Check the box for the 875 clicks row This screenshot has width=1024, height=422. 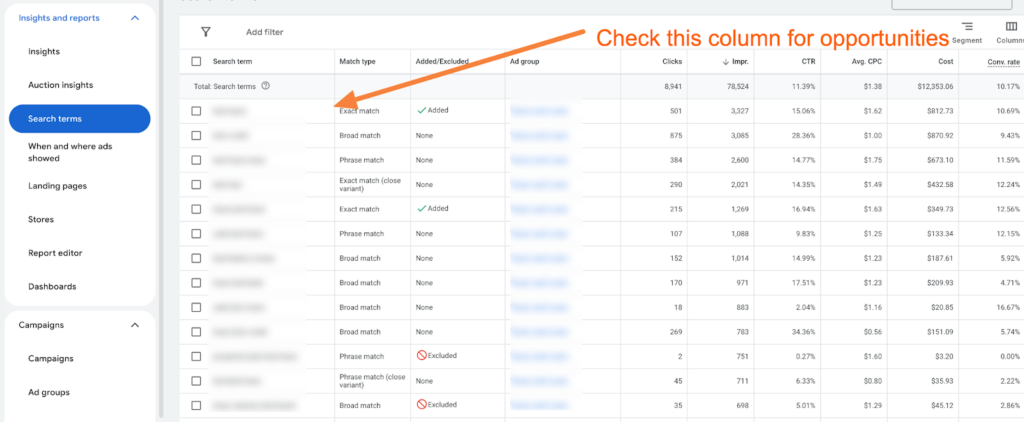tap(197, 135)
